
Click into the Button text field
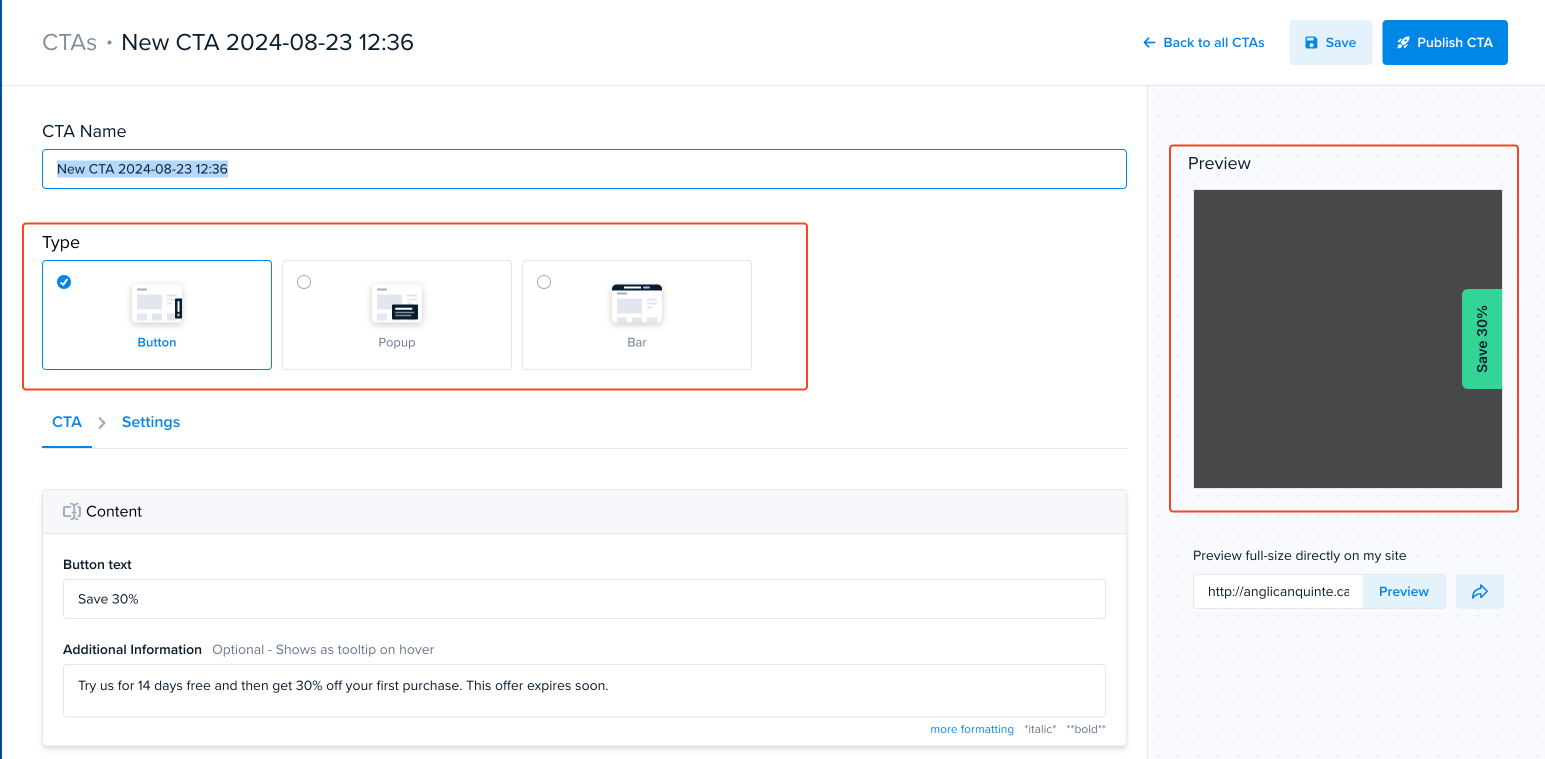coord(584,599)
